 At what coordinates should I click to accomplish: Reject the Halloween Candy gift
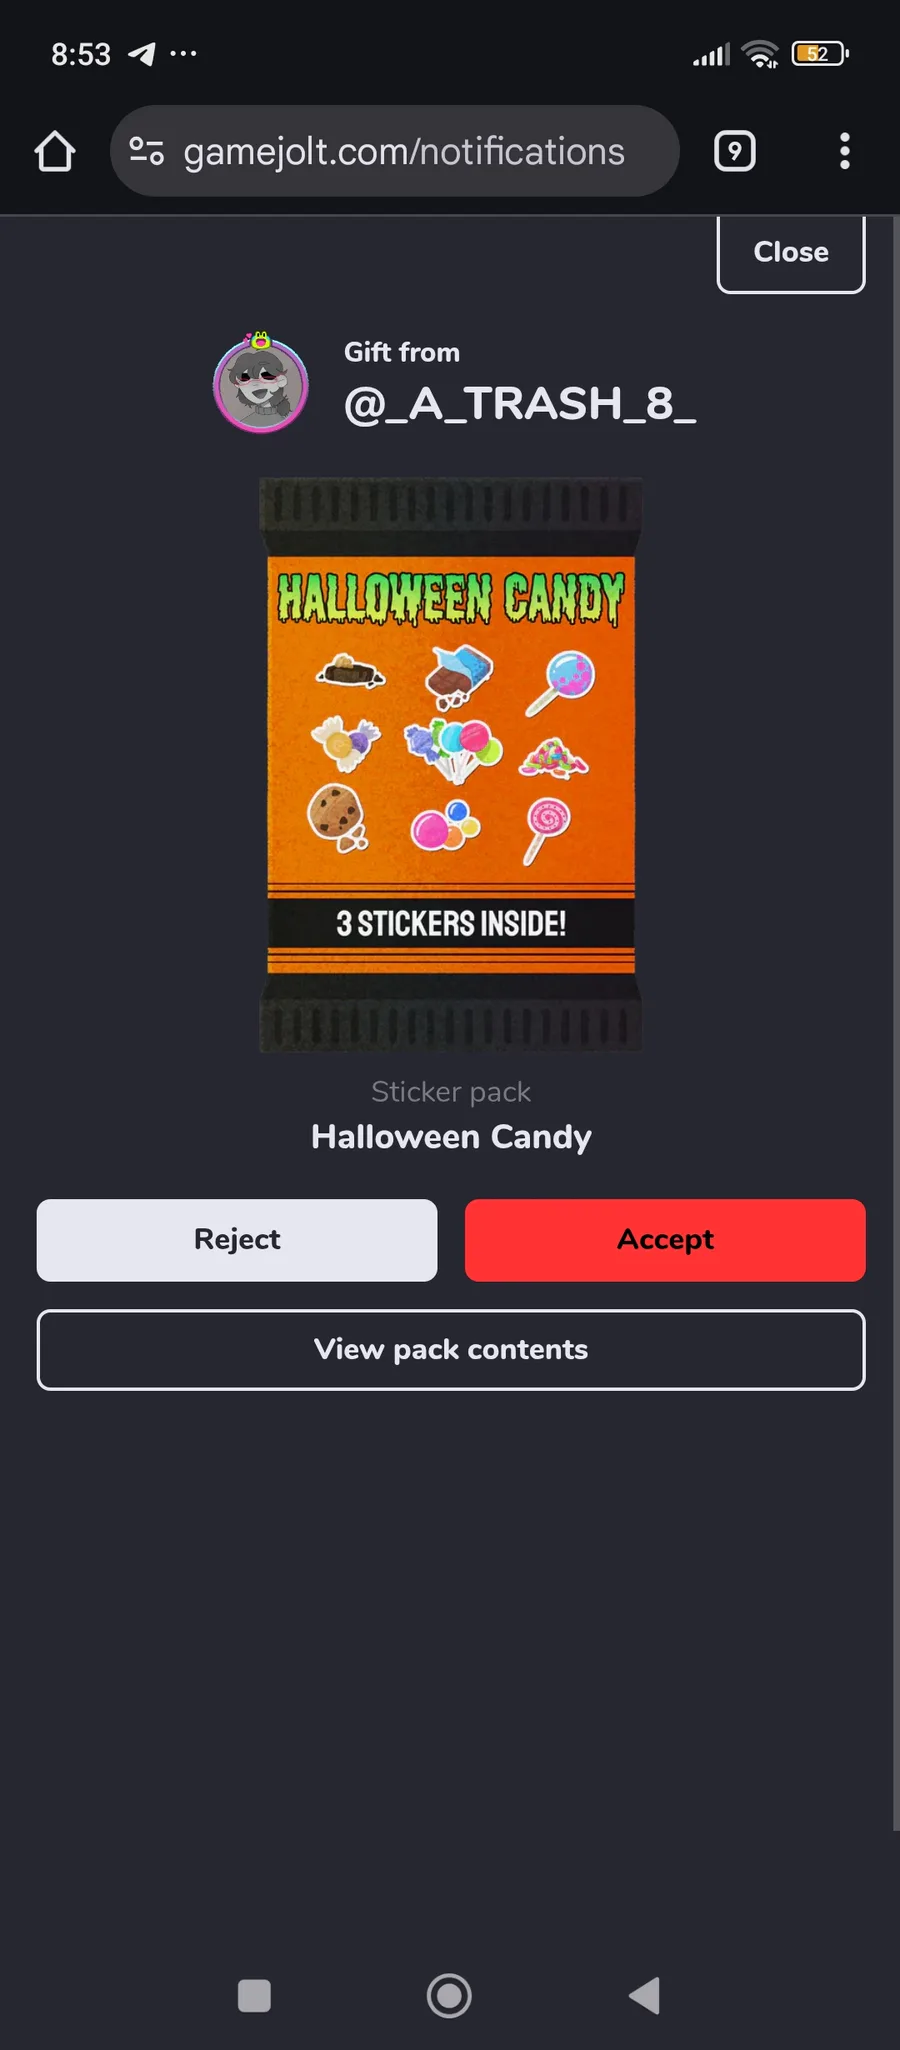click(237, 1240)
